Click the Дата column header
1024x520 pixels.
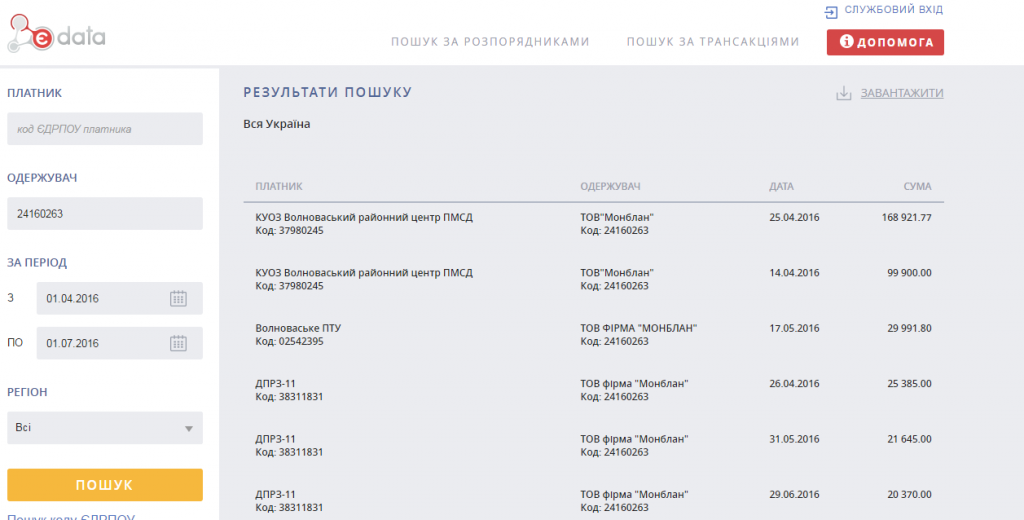(x=781, y=187)
